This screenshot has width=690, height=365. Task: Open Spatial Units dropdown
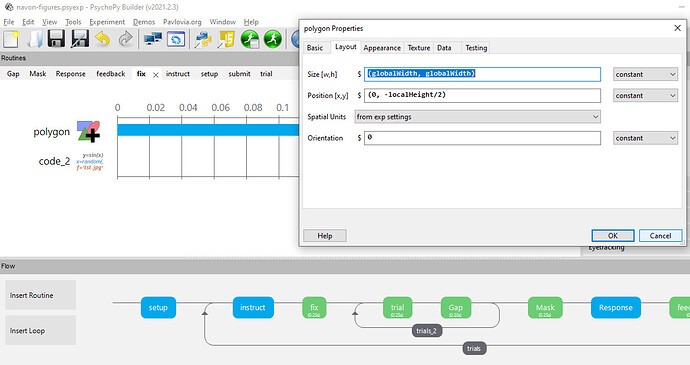477,117
